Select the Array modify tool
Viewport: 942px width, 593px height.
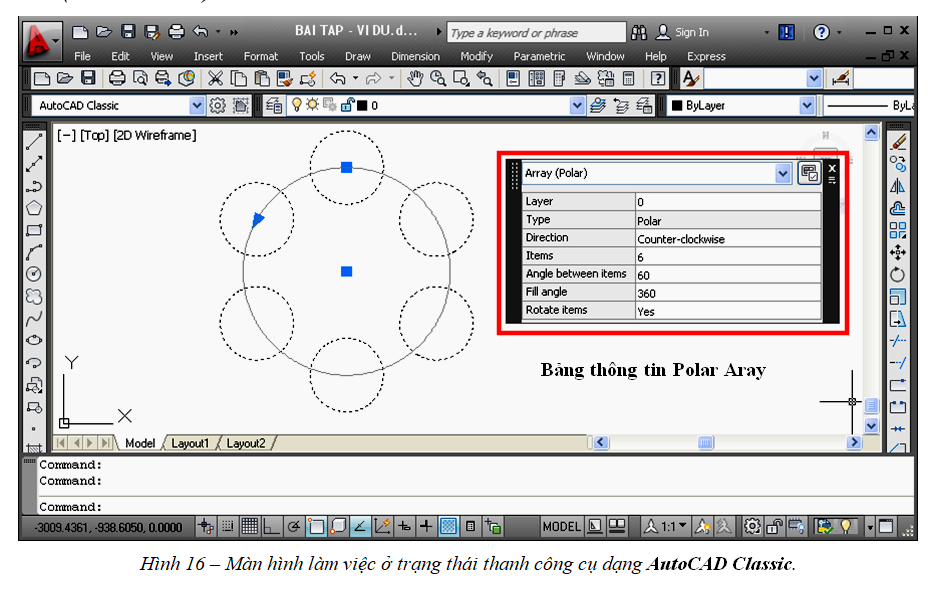(898, 230)
